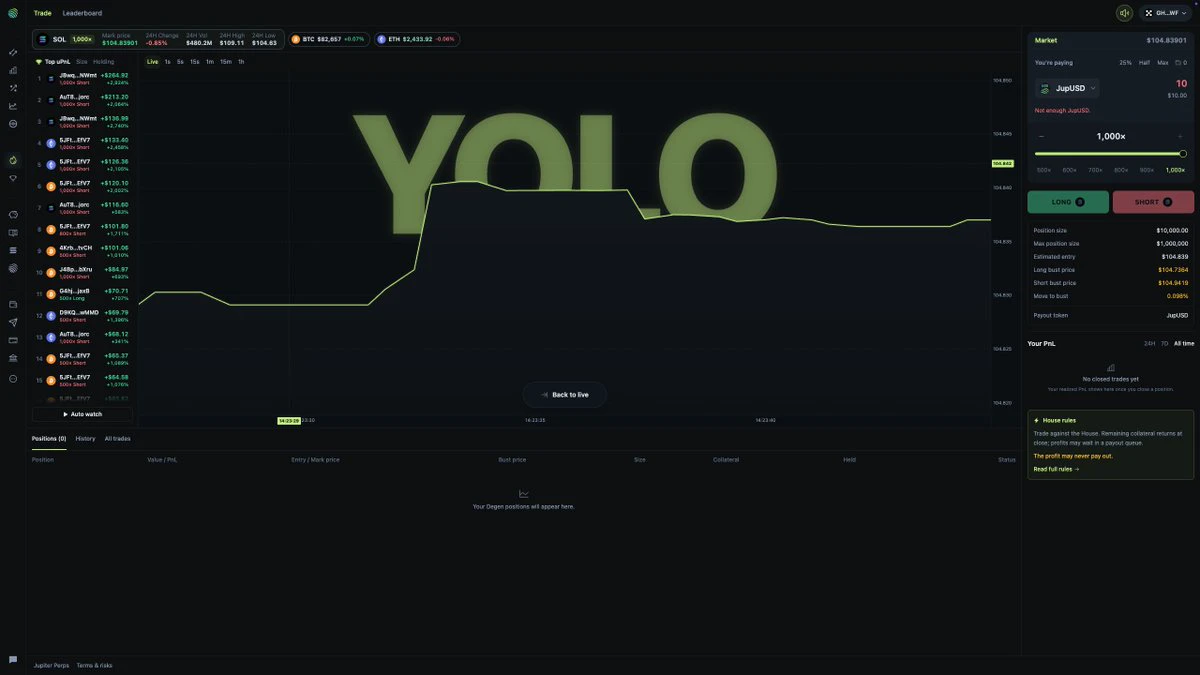
Task: Open the All trades tab
Action: tap(118, 438)
